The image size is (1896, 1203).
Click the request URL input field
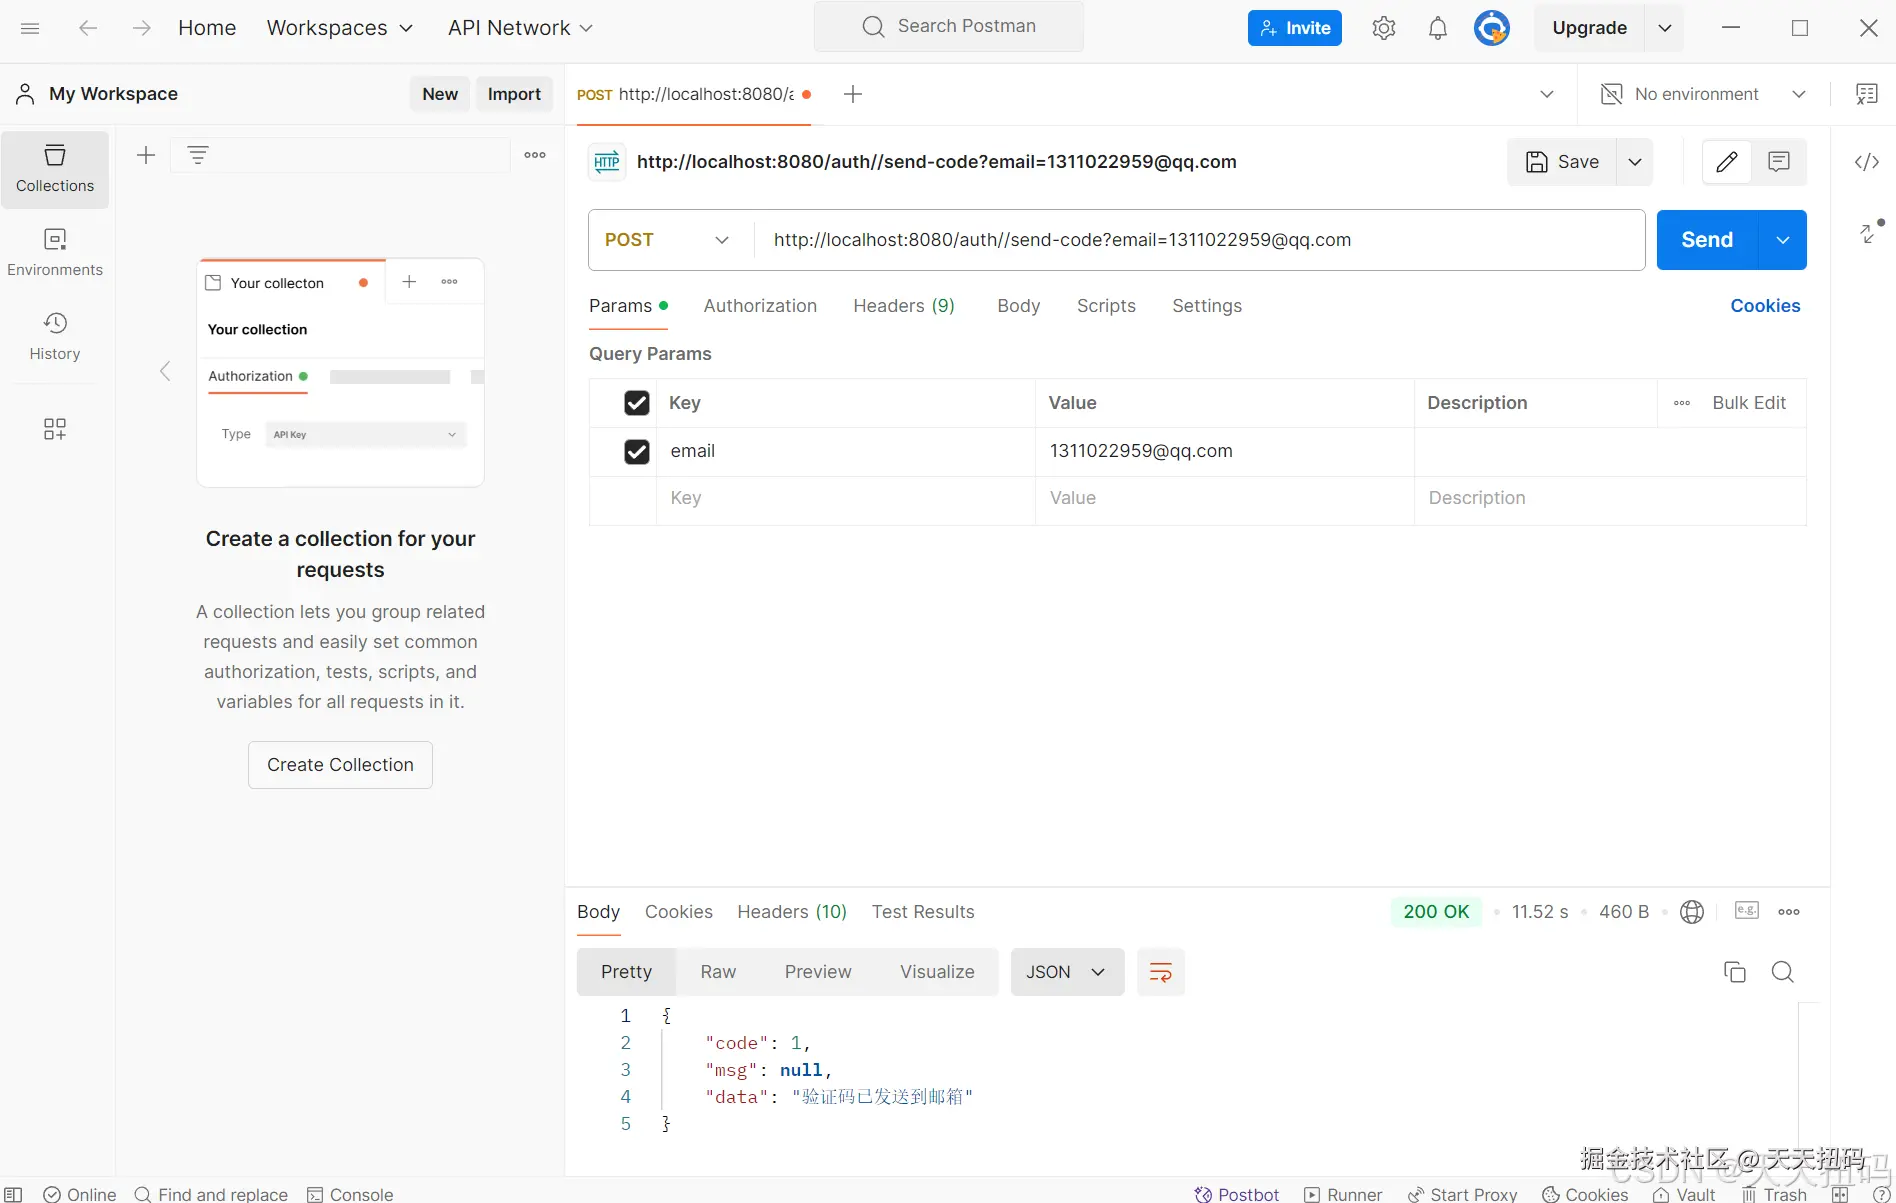pos(1200,240)
